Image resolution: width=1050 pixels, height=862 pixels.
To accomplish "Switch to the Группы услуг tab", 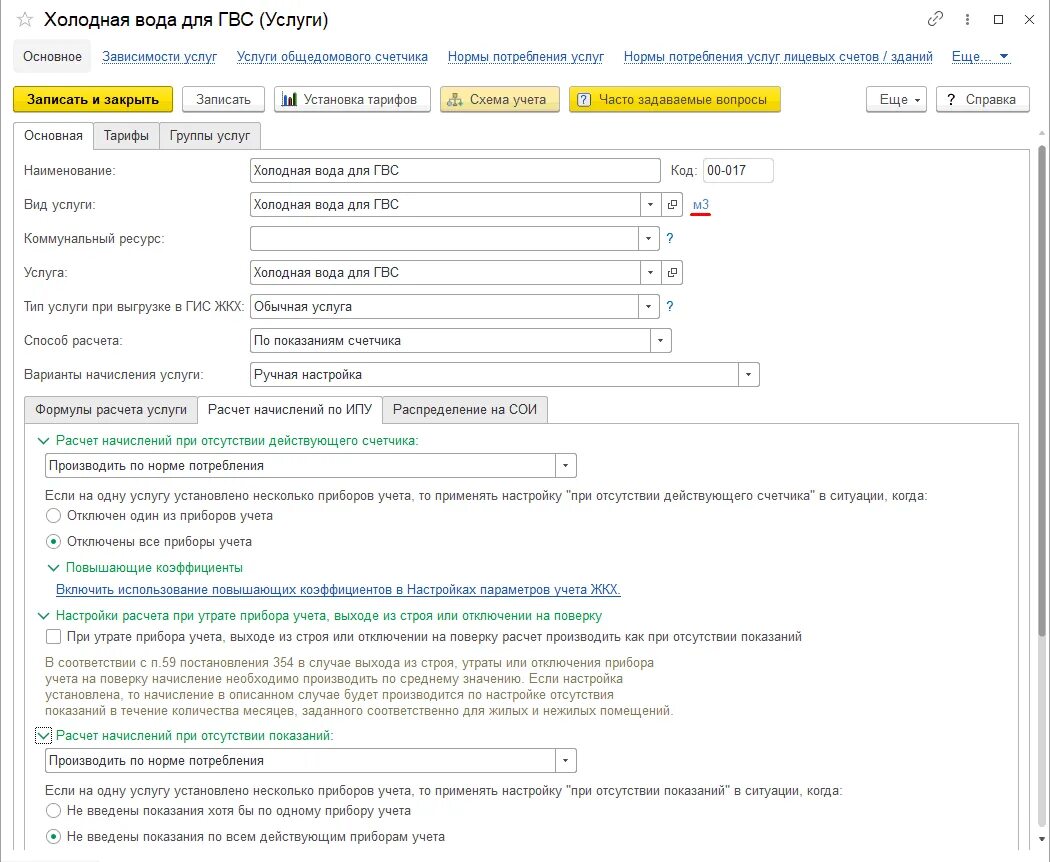I will pos(210,136).
